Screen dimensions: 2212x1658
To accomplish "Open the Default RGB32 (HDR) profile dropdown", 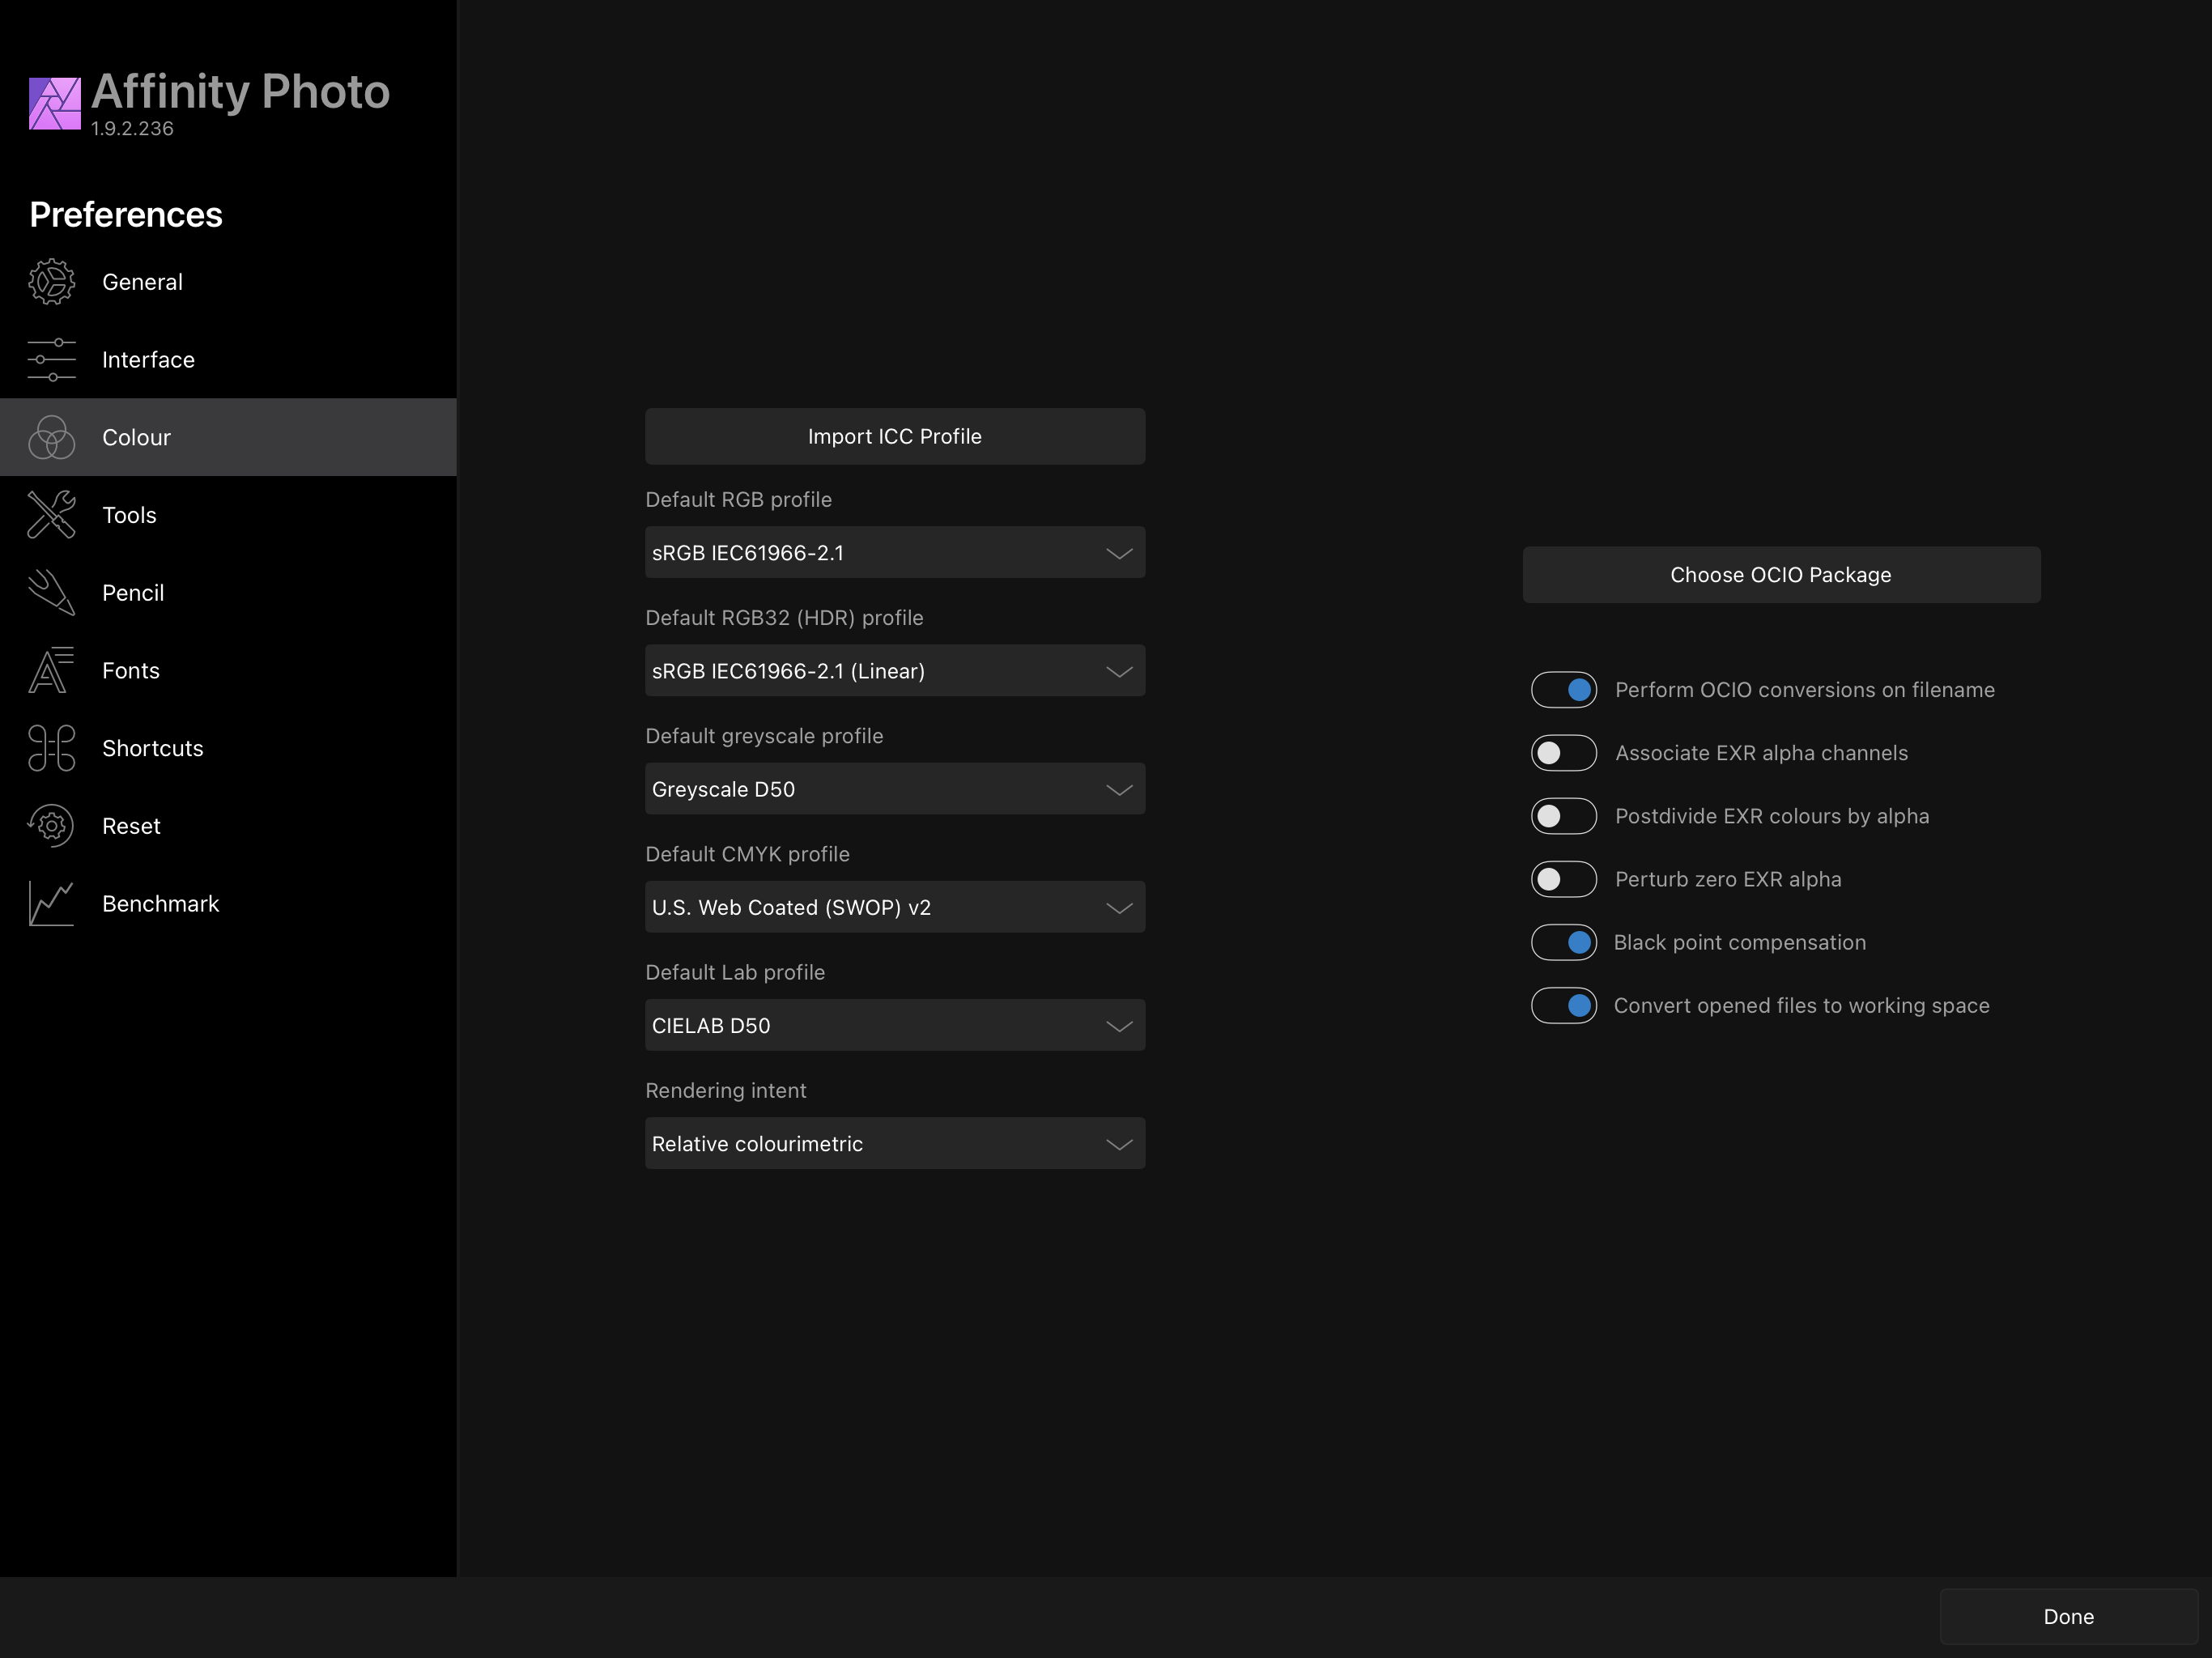I will point(895,671).
